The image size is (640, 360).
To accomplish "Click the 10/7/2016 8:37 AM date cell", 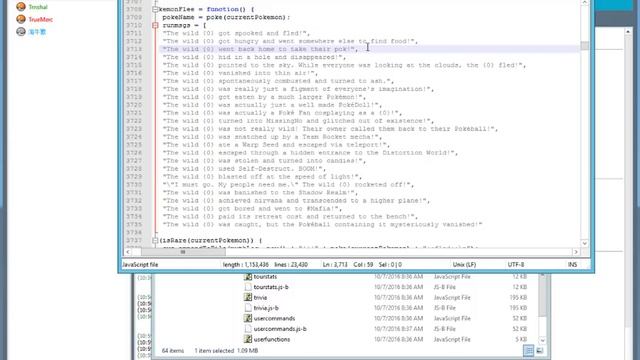I will [x=398, y=329].
